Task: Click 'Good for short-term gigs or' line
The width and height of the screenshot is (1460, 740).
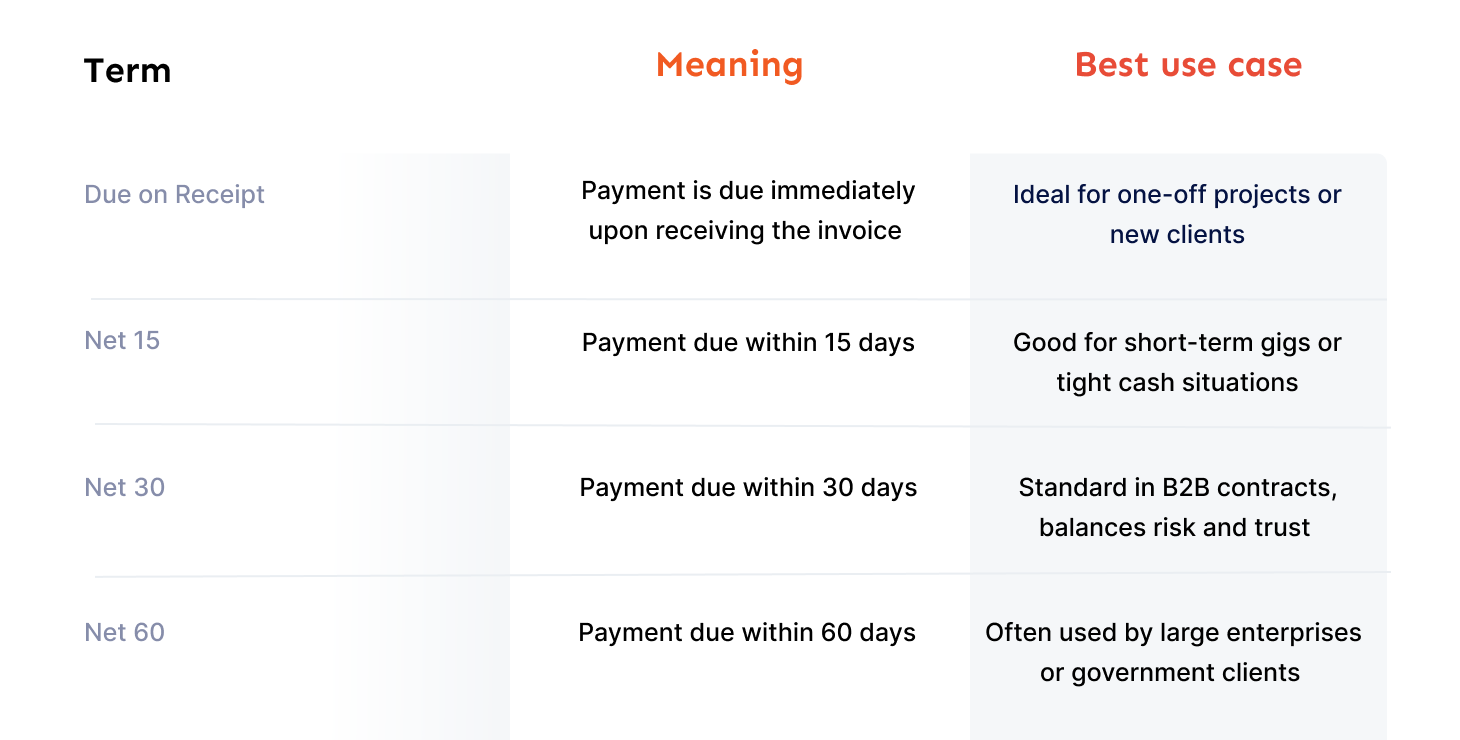Action: tap(1177, 342)
